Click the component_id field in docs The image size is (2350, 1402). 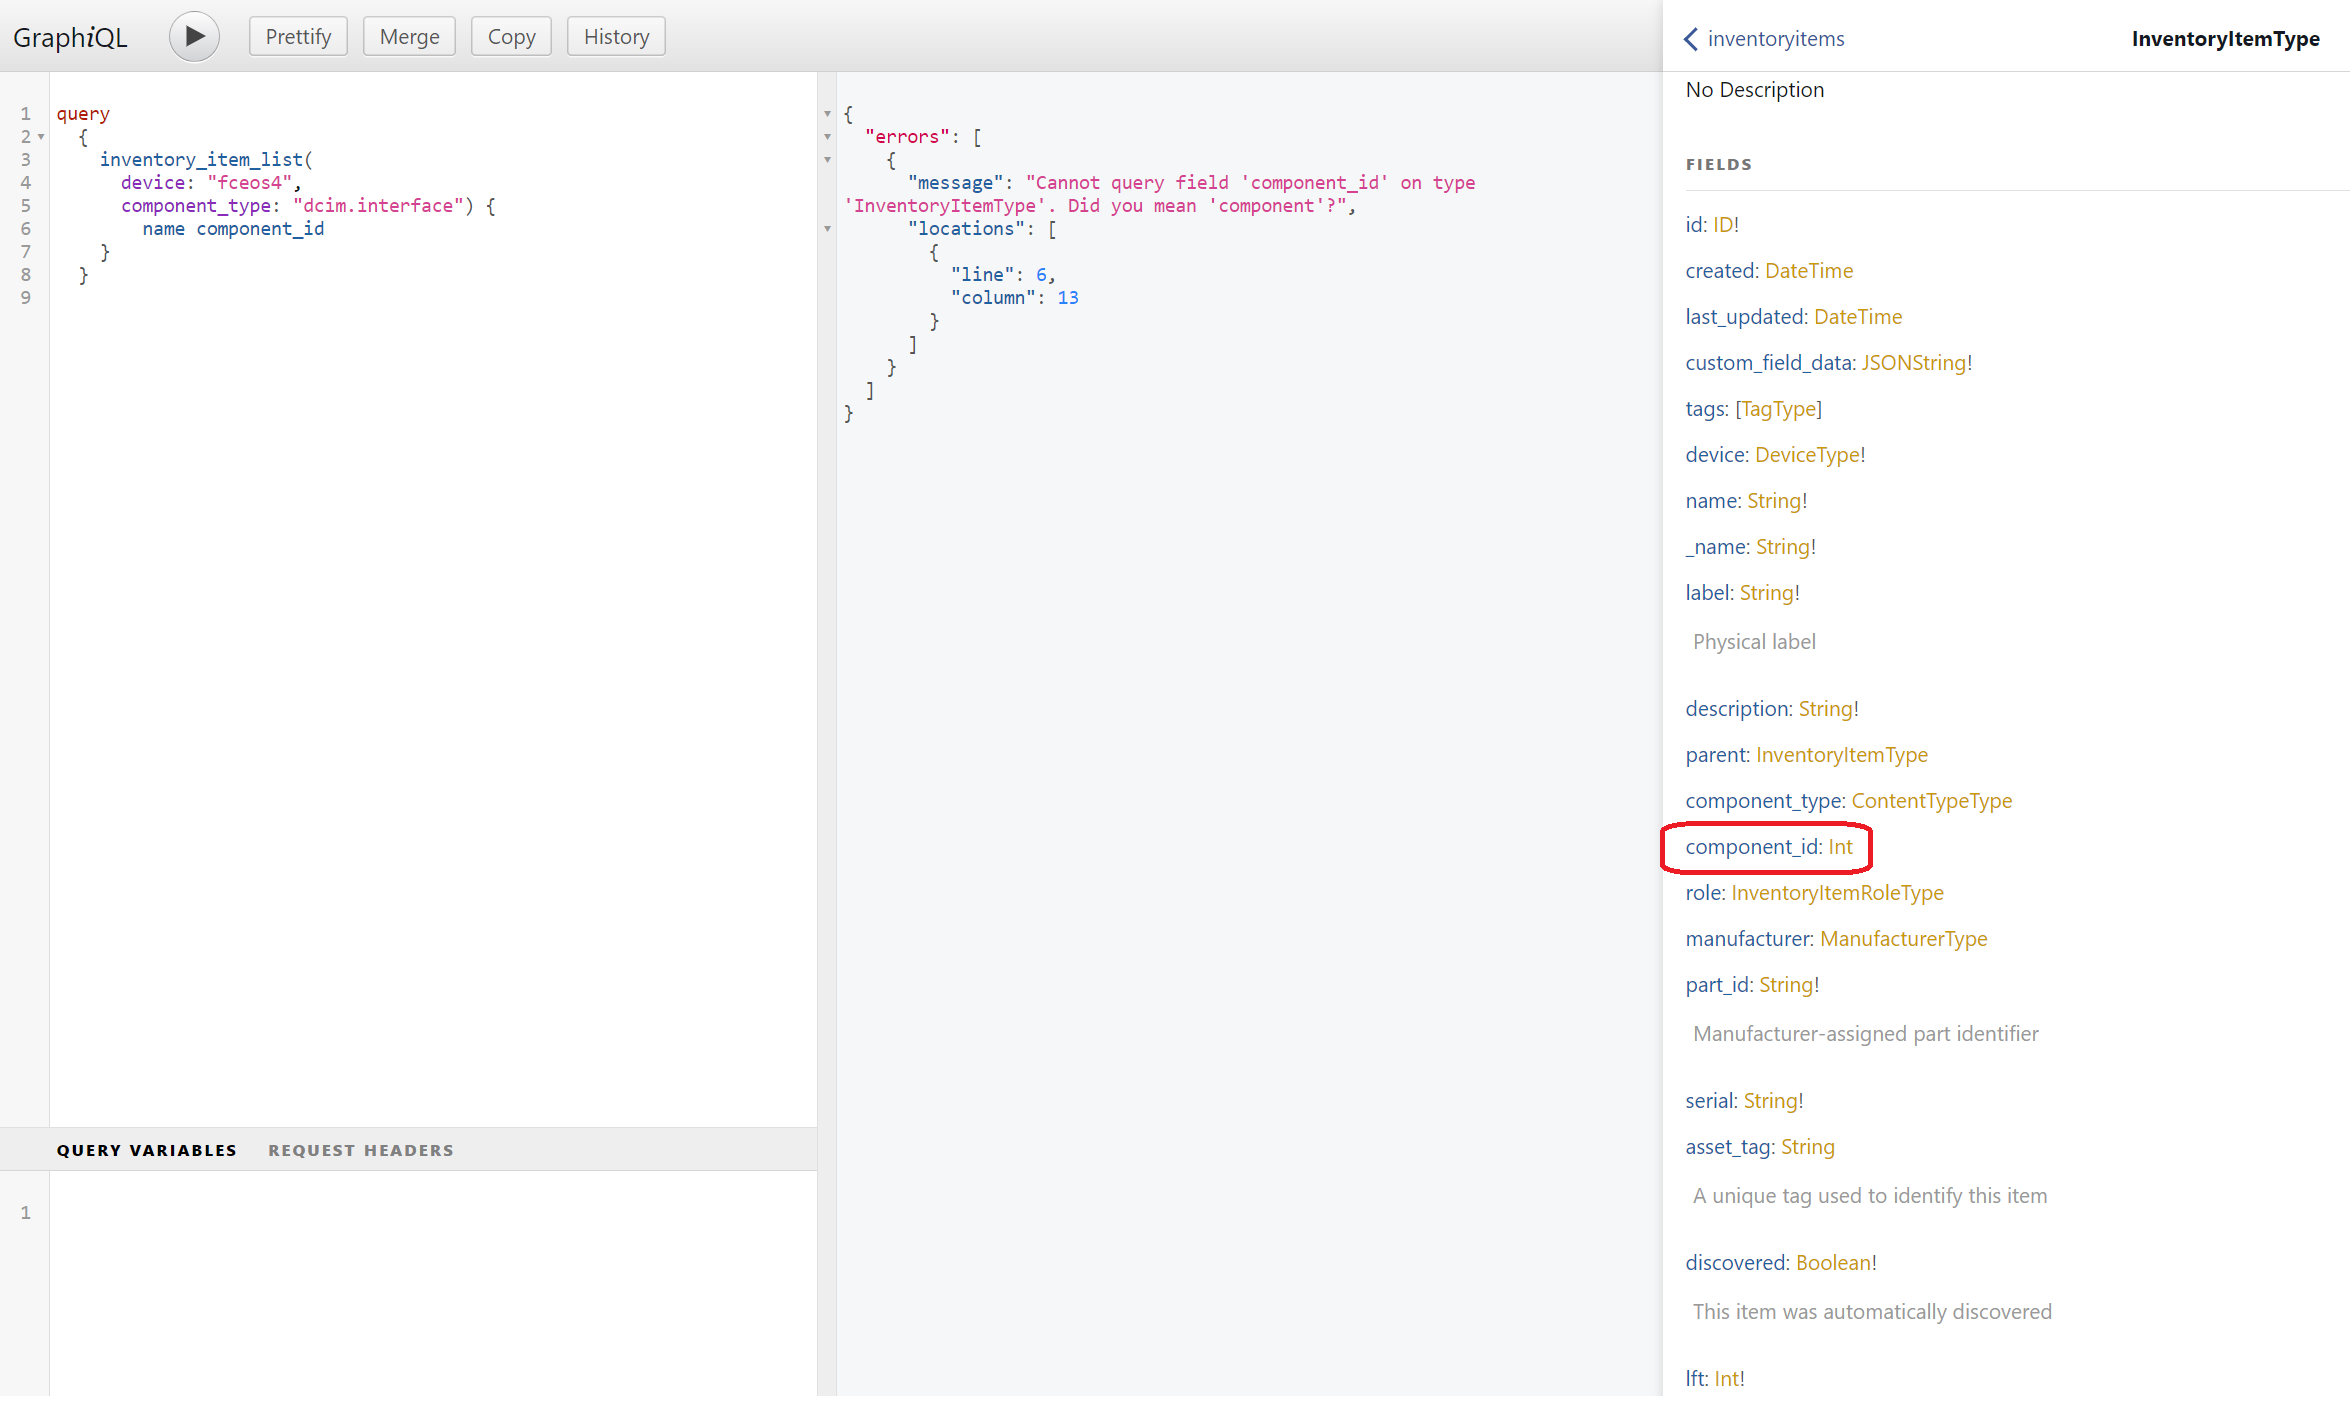click(1752, 847)
